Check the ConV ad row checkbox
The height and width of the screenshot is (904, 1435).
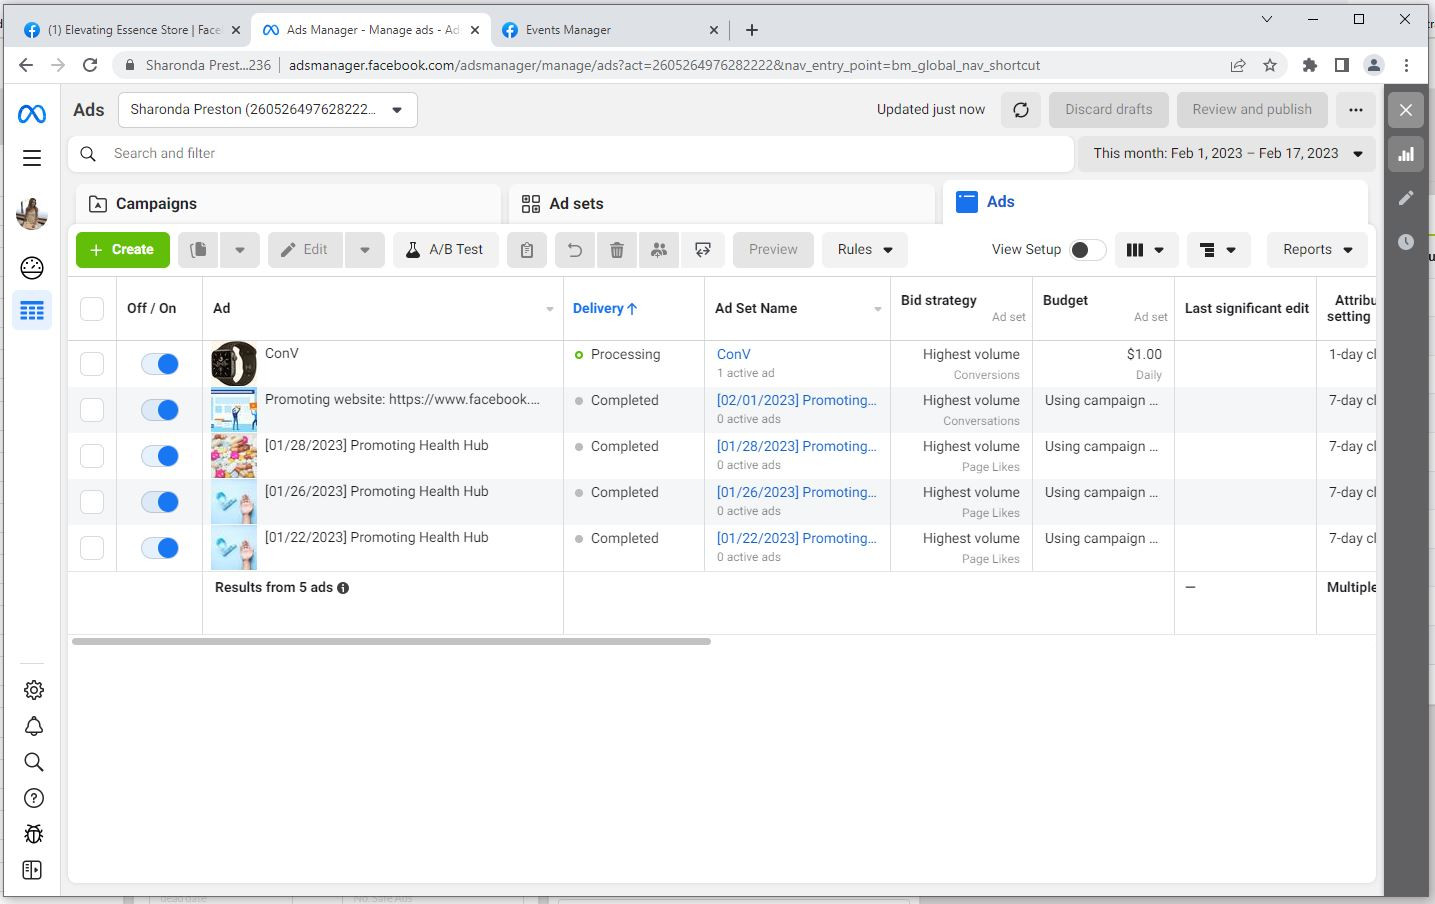pos(92,364)
